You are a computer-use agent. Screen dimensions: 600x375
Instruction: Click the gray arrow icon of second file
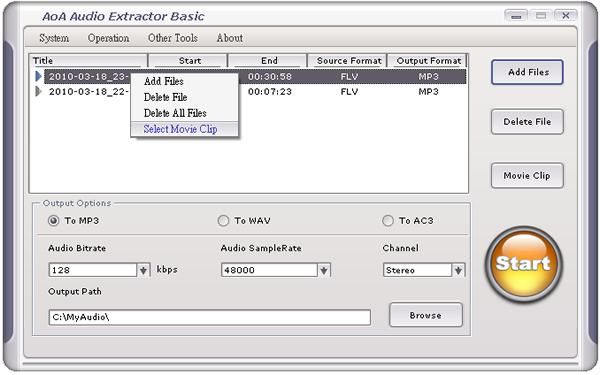38,91
